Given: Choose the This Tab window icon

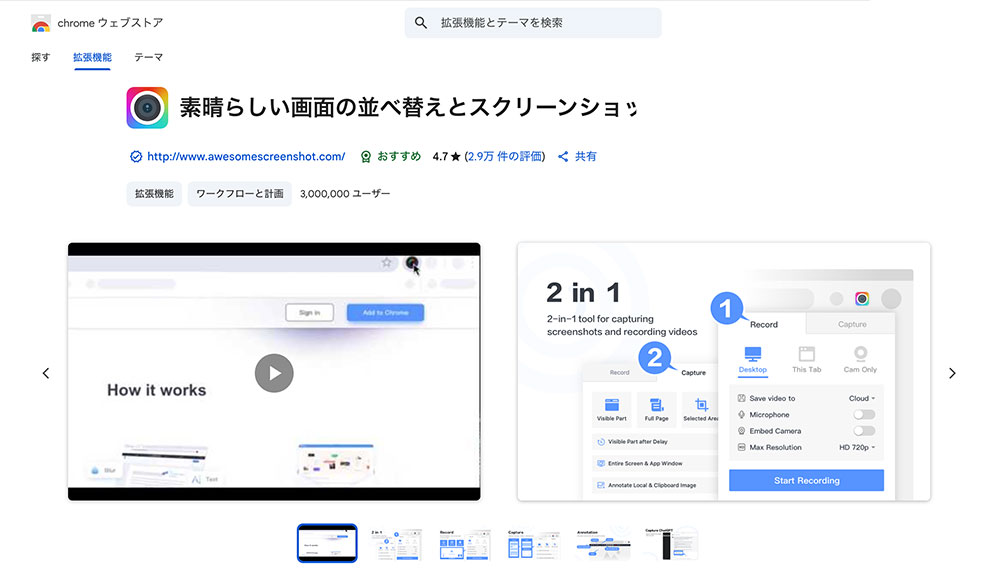Looking at the screenshot, I should tap(806, 355).
